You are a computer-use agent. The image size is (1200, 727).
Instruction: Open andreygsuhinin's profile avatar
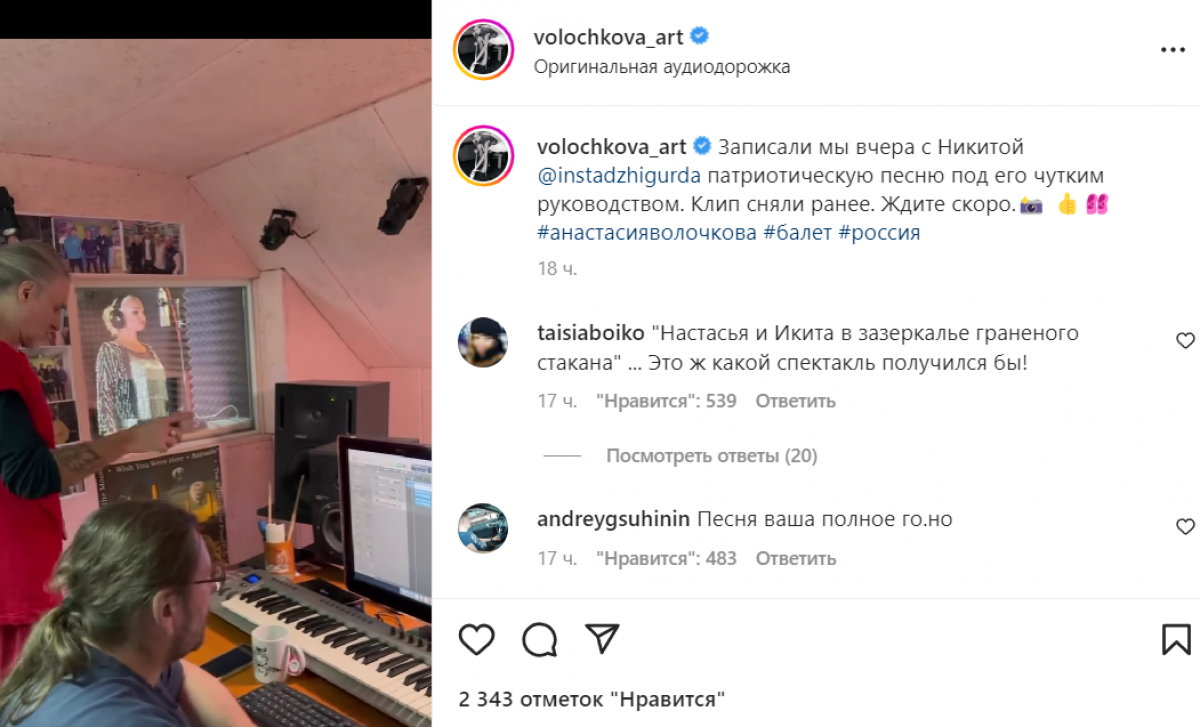coord(483,528)
